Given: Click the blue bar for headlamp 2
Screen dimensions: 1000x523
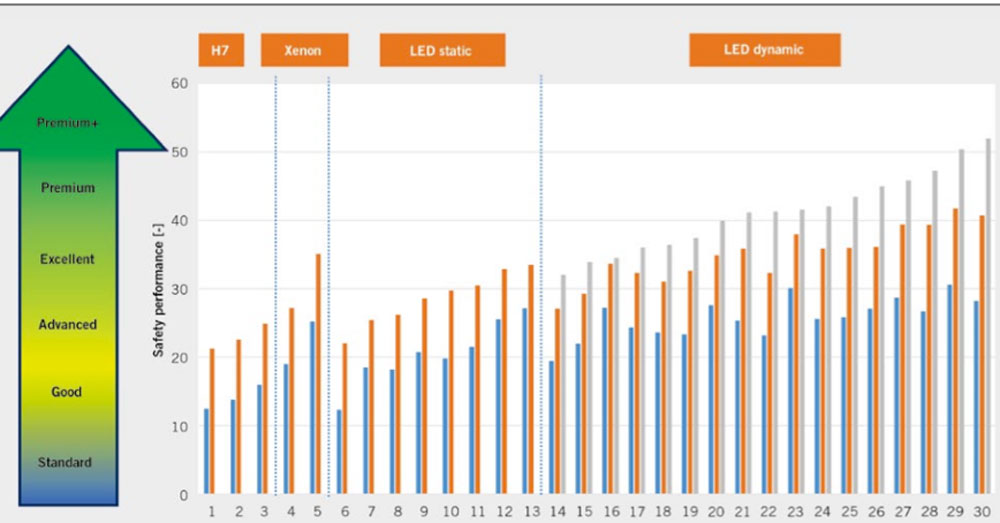Looking at the screenshot, I should point(233,447).
